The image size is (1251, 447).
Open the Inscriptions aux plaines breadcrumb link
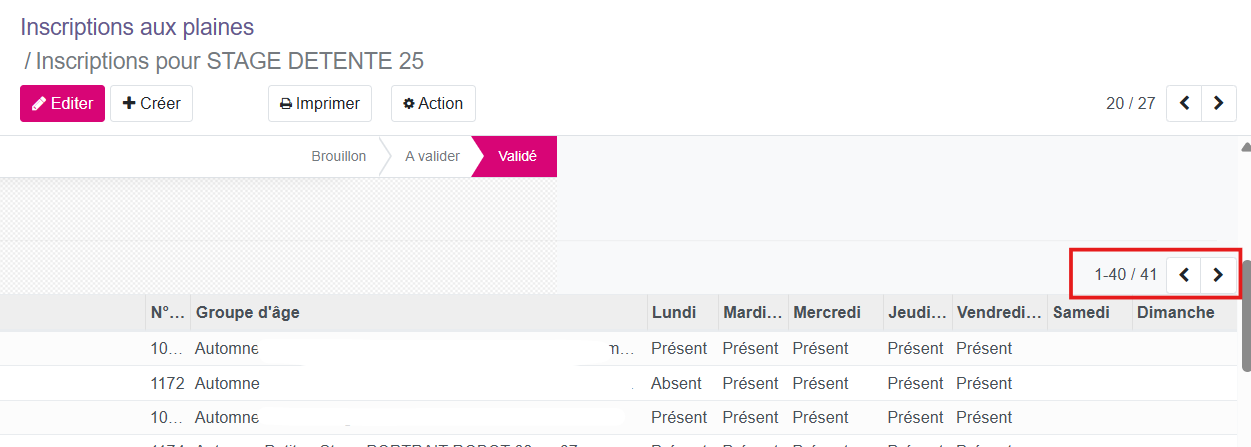coord(137,27)
